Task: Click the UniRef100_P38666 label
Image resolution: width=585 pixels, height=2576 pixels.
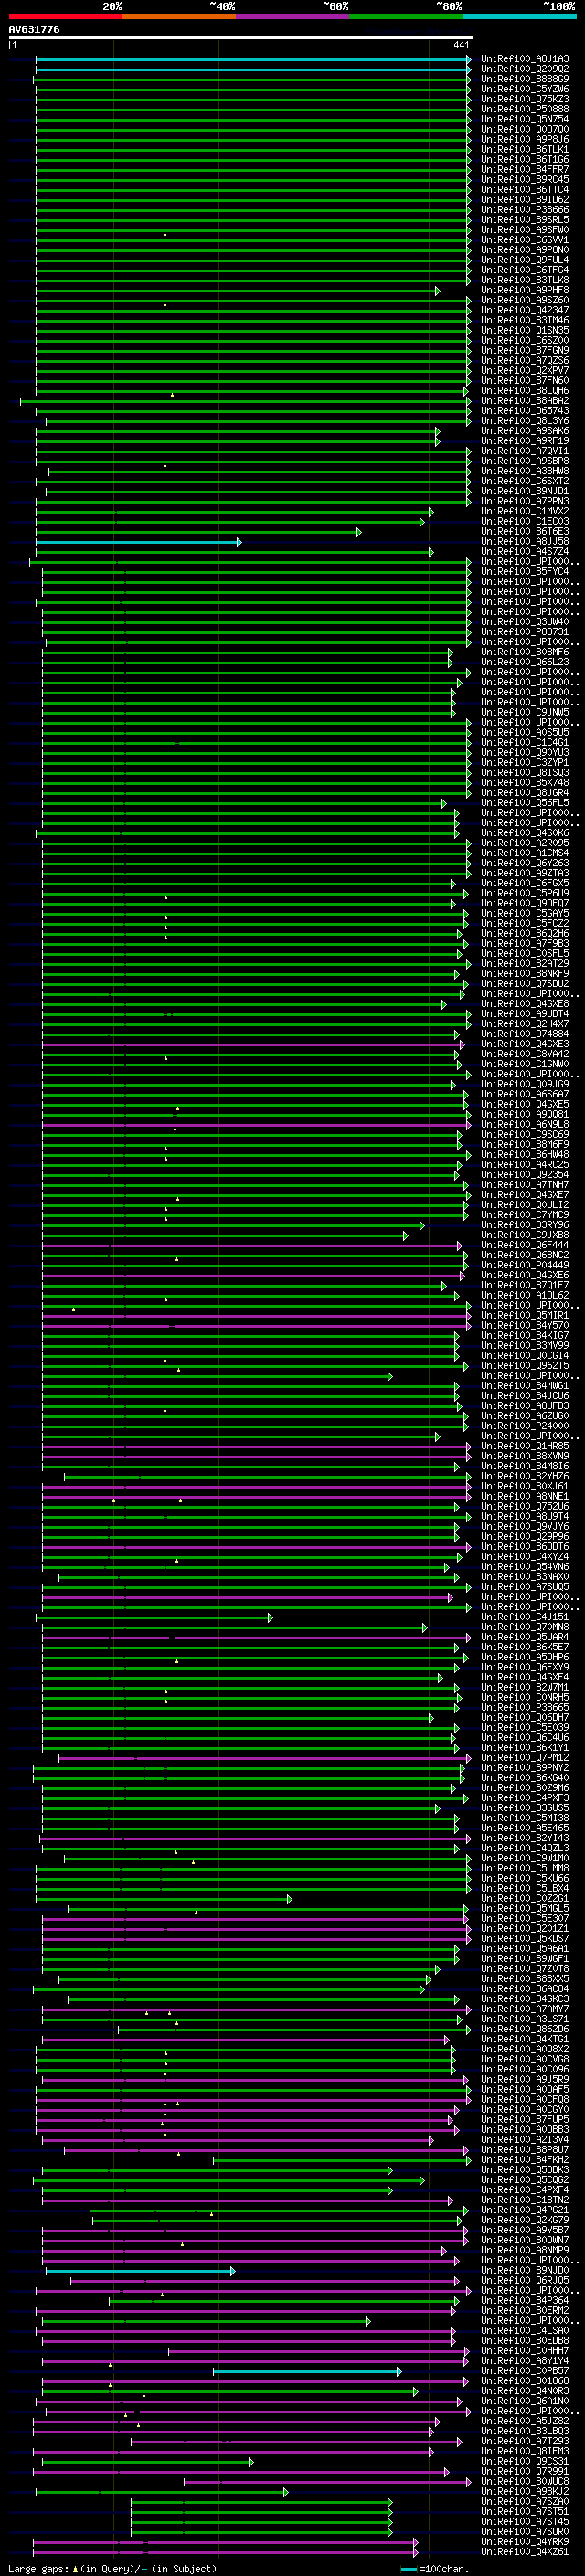Action: (525, 210)
